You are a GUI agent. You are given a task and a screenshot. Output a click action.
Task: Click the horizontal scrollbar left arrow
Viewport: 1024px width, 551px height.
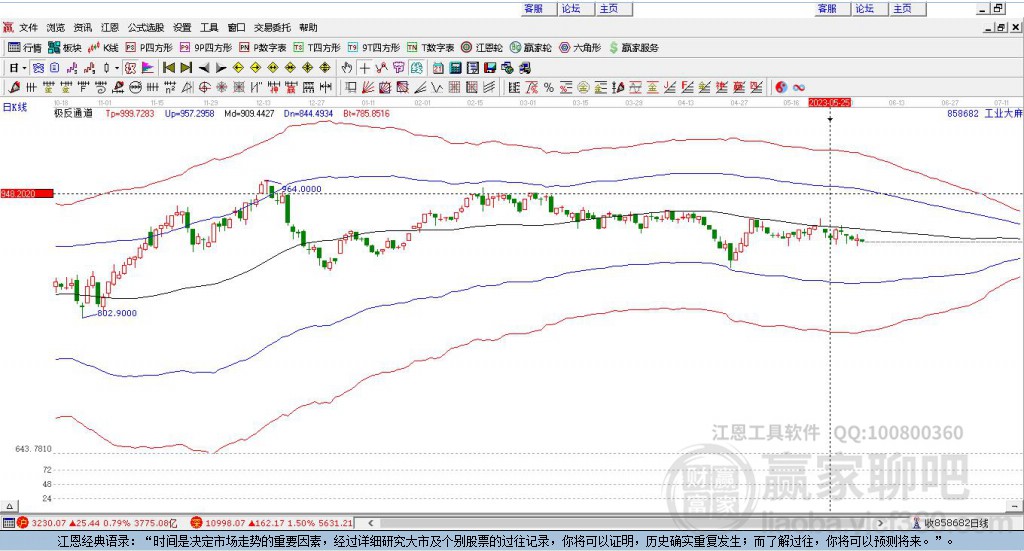[370, 523]
